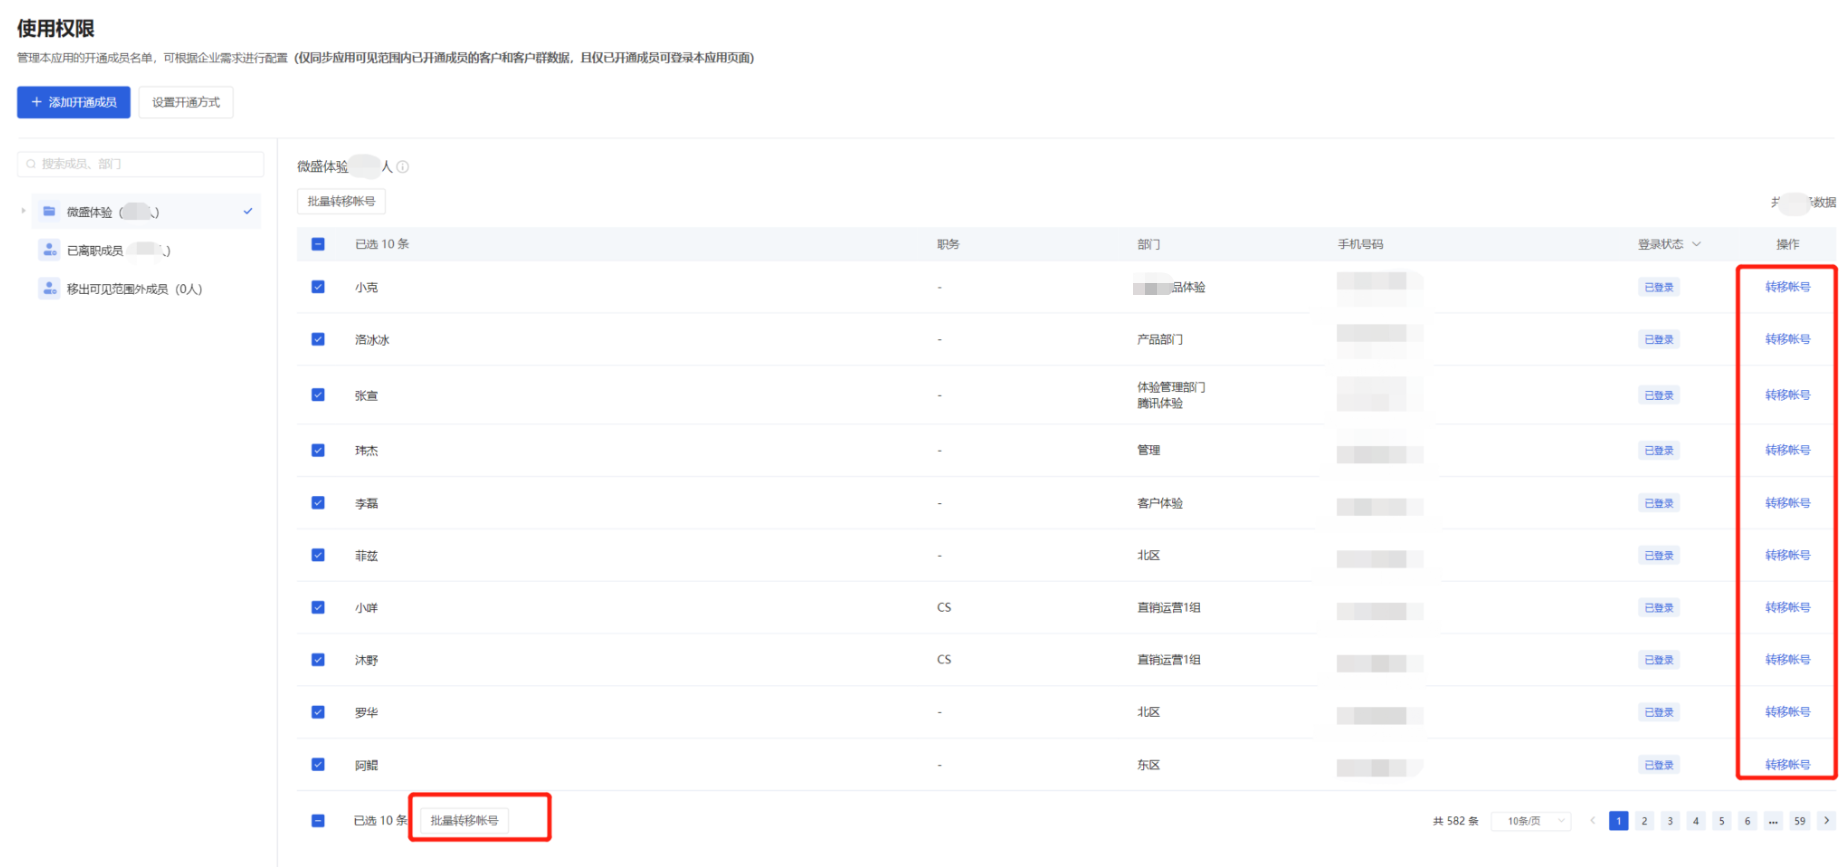Image resolution: width=1847 pixels, height=867 pixels.
Task: Click the 直销运营1组 department cell for 沐野
Action: click(x=1169, y=660)
